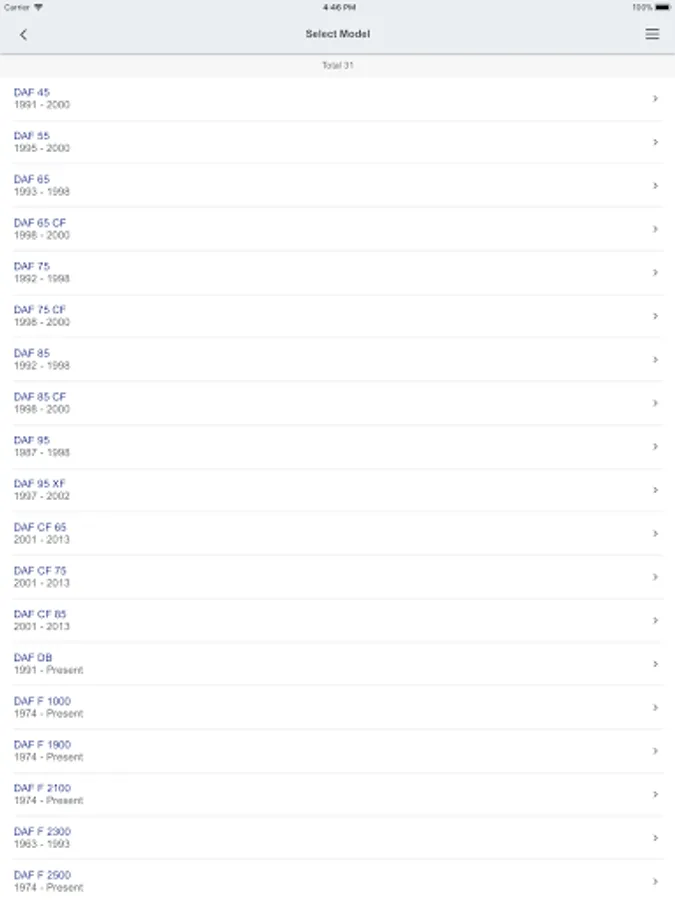This screenshot has width=675, height=900.
Task: Choose DAF 85 from the list
Action: click(338, 359)
